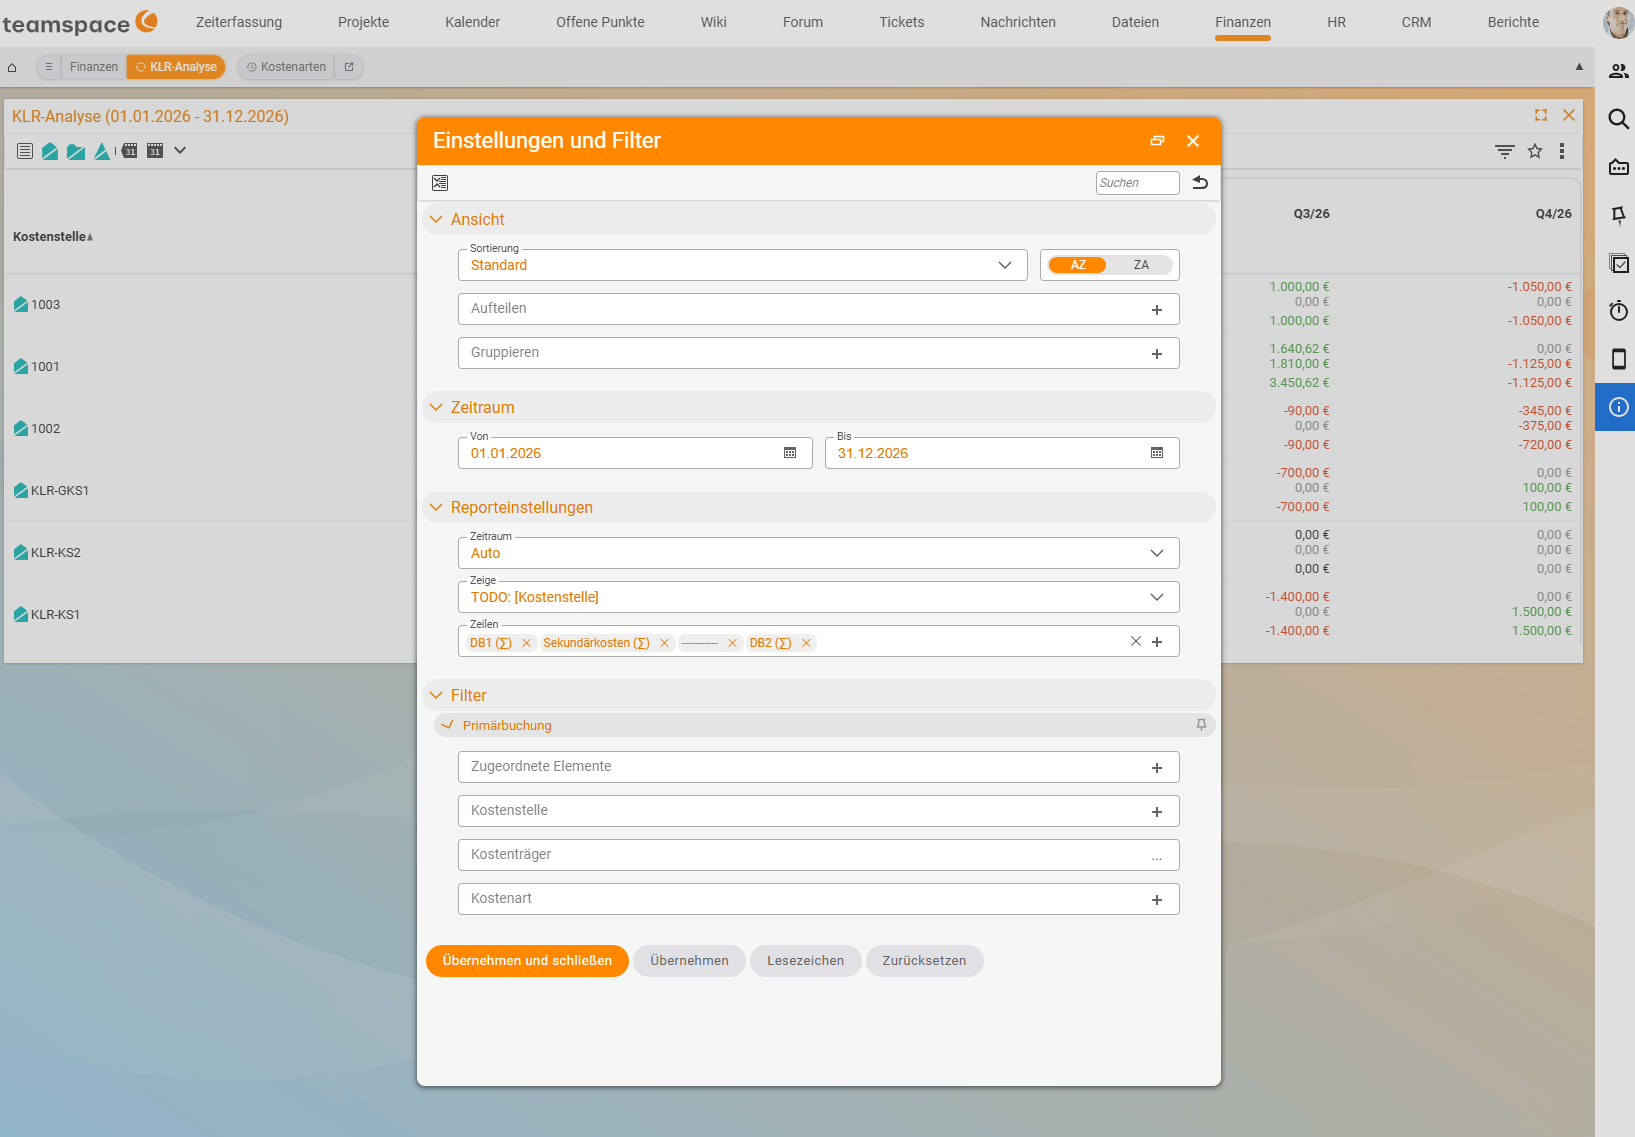Open the search magnifier in right sidebar
1635x1137 pixels.
[x=1618, y=119]
